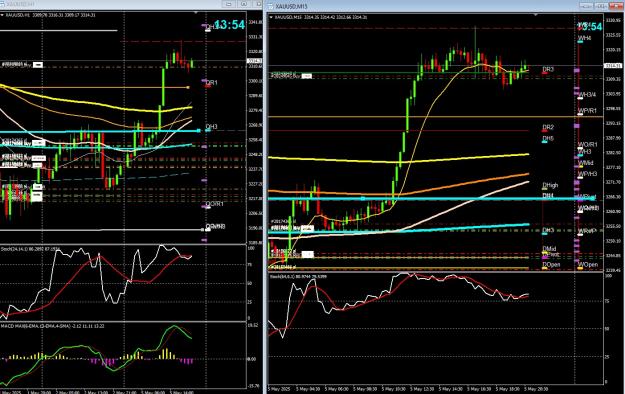This screenshot has height=394, width=625.
Task: Minimize the XAUUSD,M15 chart window
Action: (x=586, y=6)
